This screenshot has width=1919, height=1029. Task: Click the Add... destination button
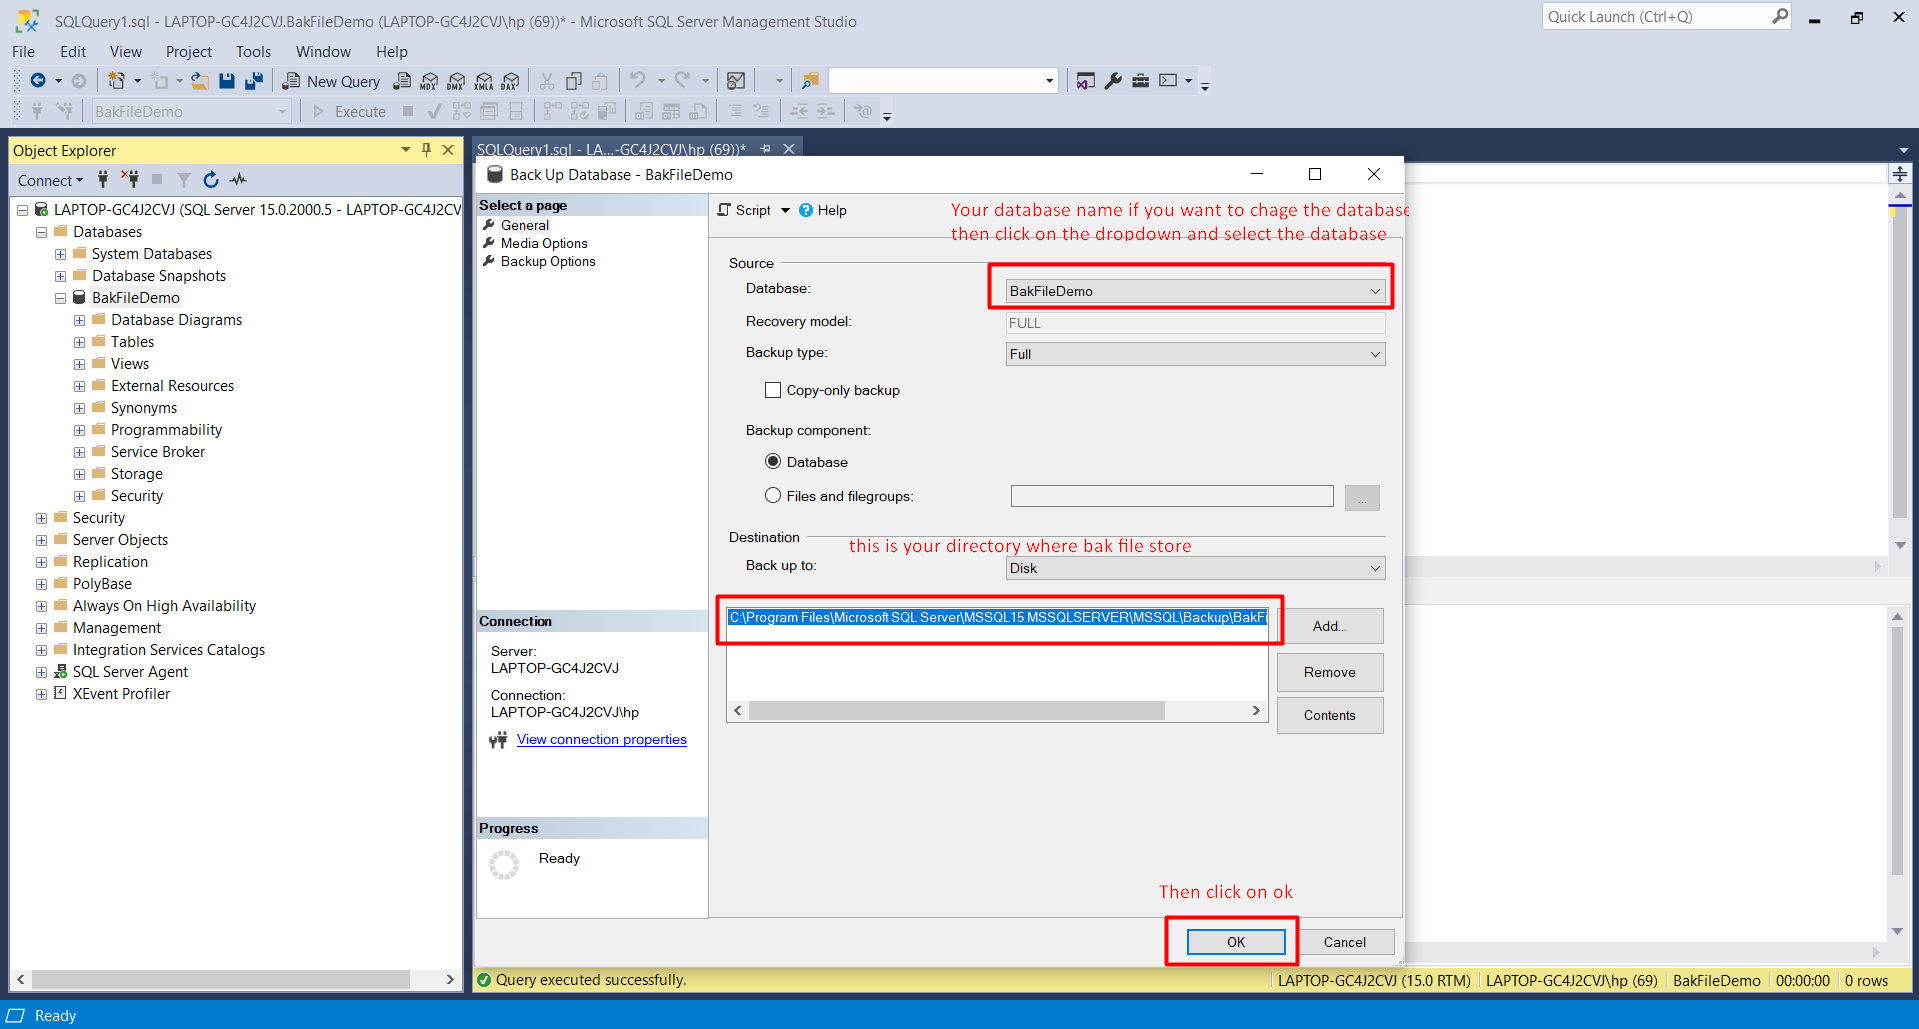click(x=1330, y=626)
